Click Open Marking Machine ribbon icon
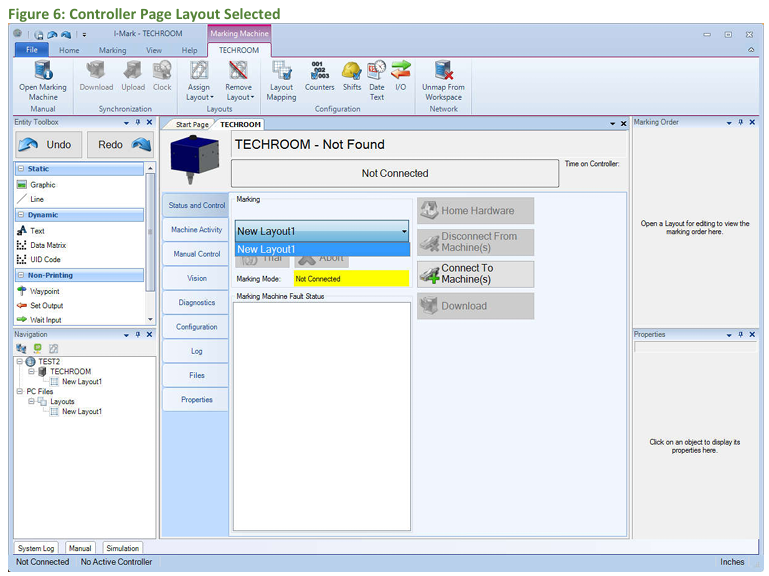Screen dimensions: 769x576 tap(43, 72)
